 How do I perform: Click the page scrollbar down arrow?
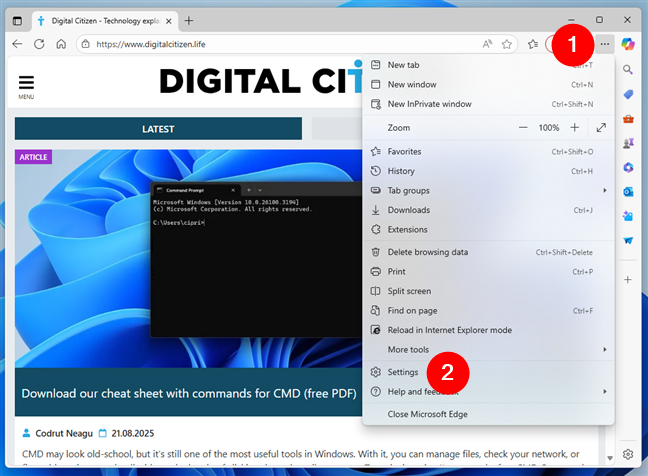coord(610,458)
